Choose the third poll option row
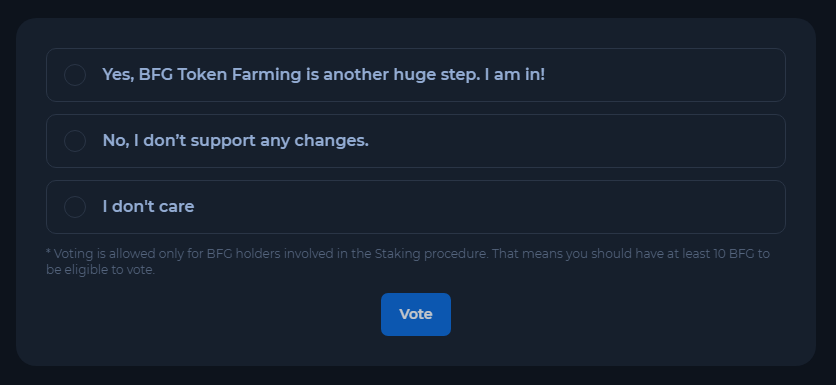 (x=416, y=207)
